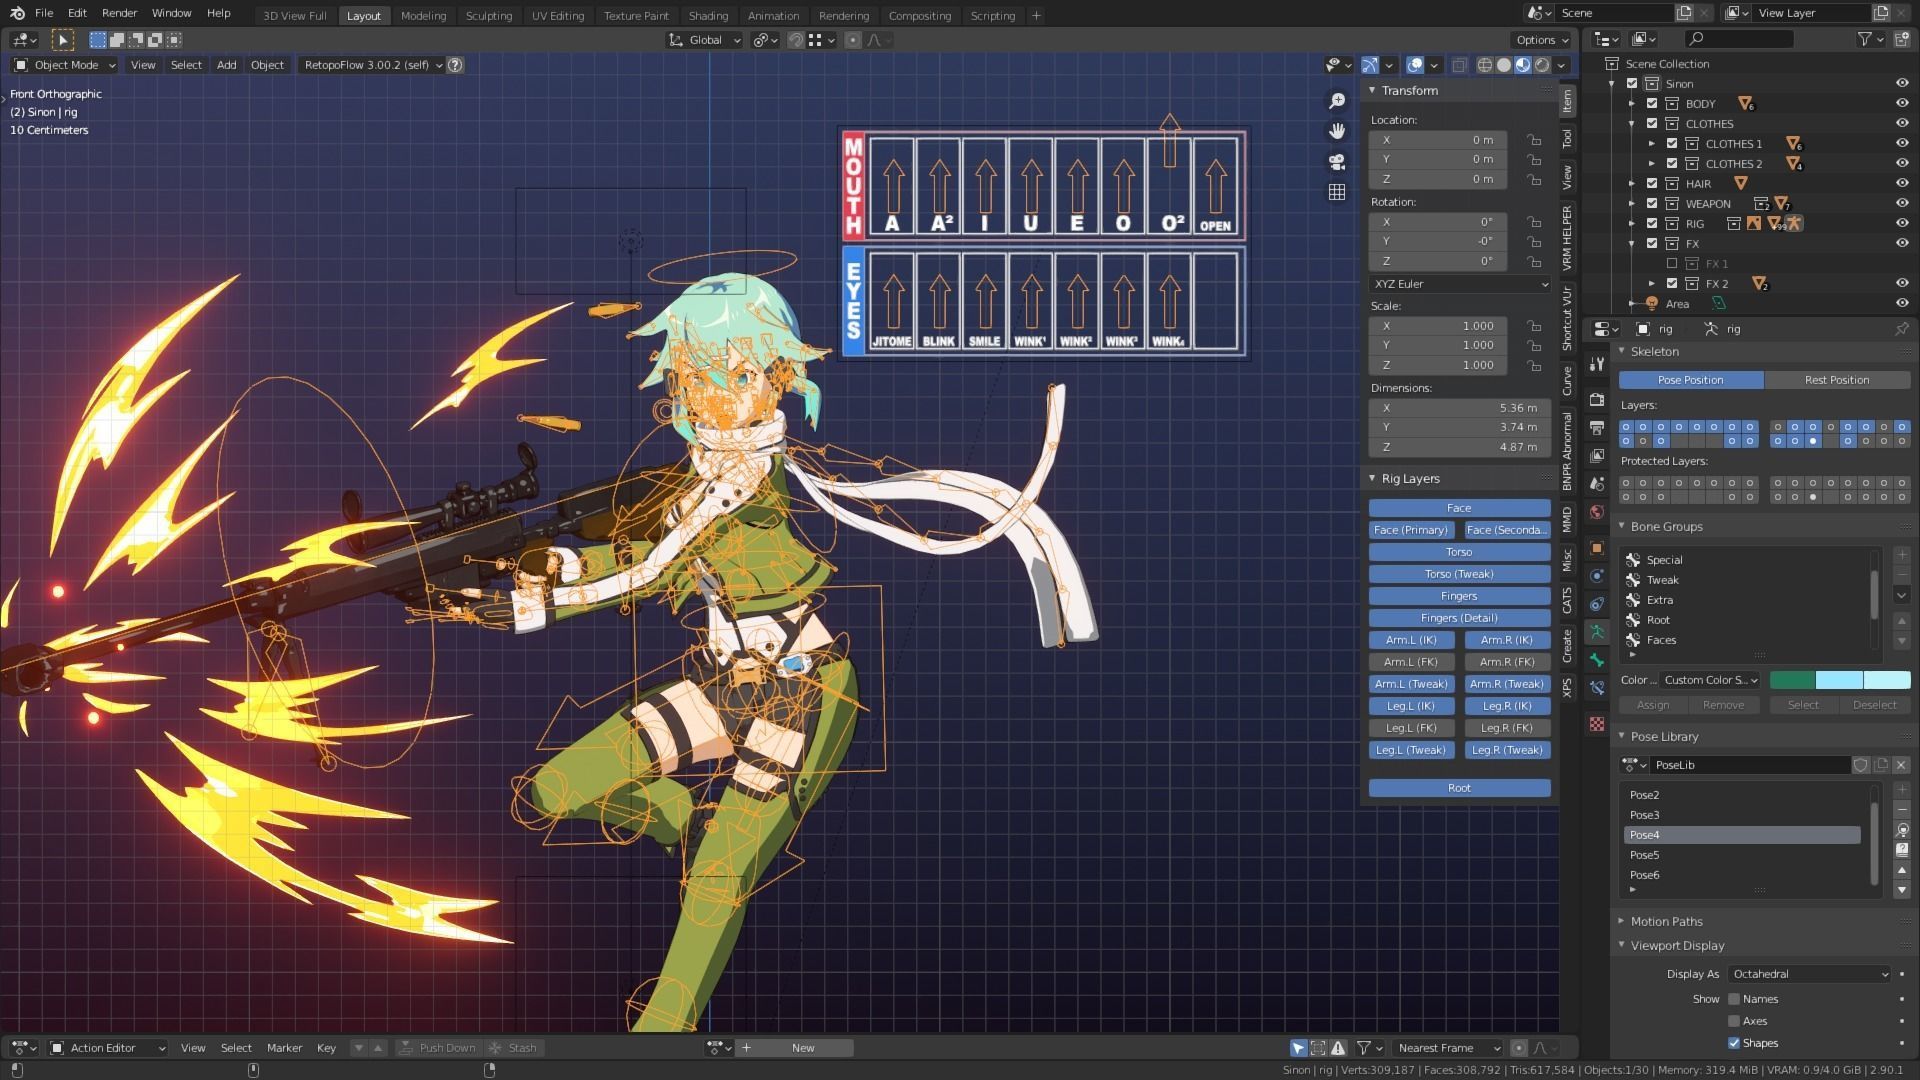The height and width of the screenshot is (1080, 1920).
Task: Enable the Names show checkbox
Action: 1734,999
